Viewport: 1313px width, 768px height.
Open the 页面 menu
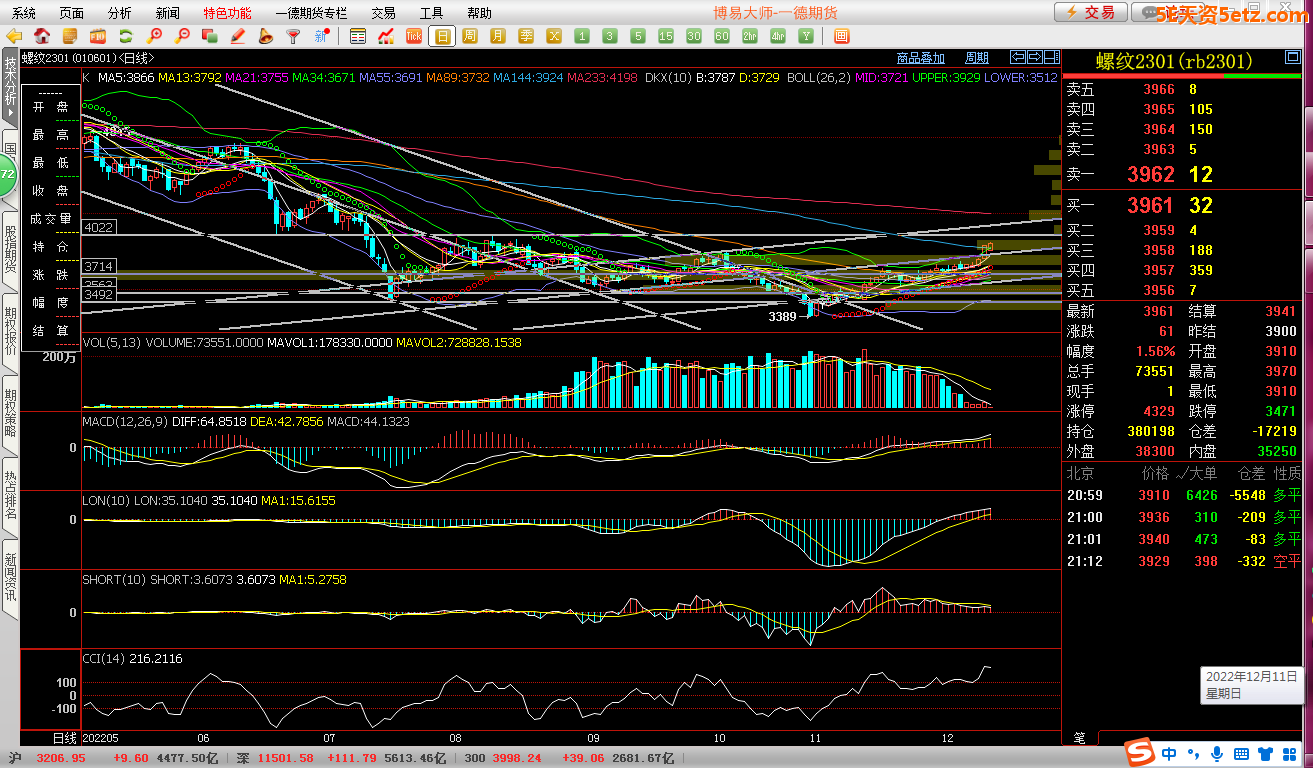click(x=71, y=13)
